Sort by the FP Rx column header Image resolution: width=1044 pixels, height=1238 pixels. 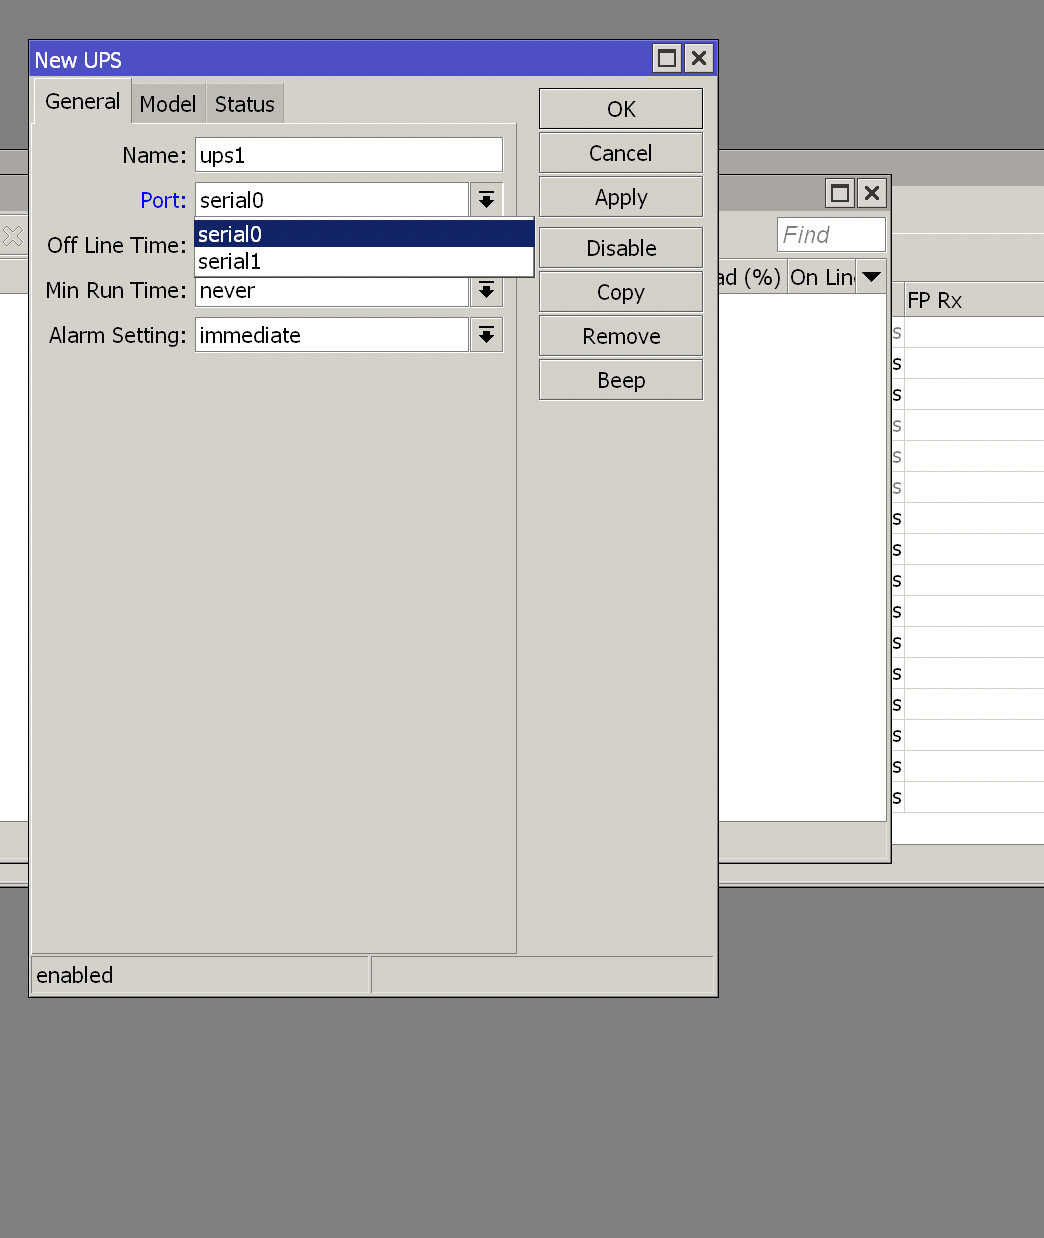coord(935,298)
